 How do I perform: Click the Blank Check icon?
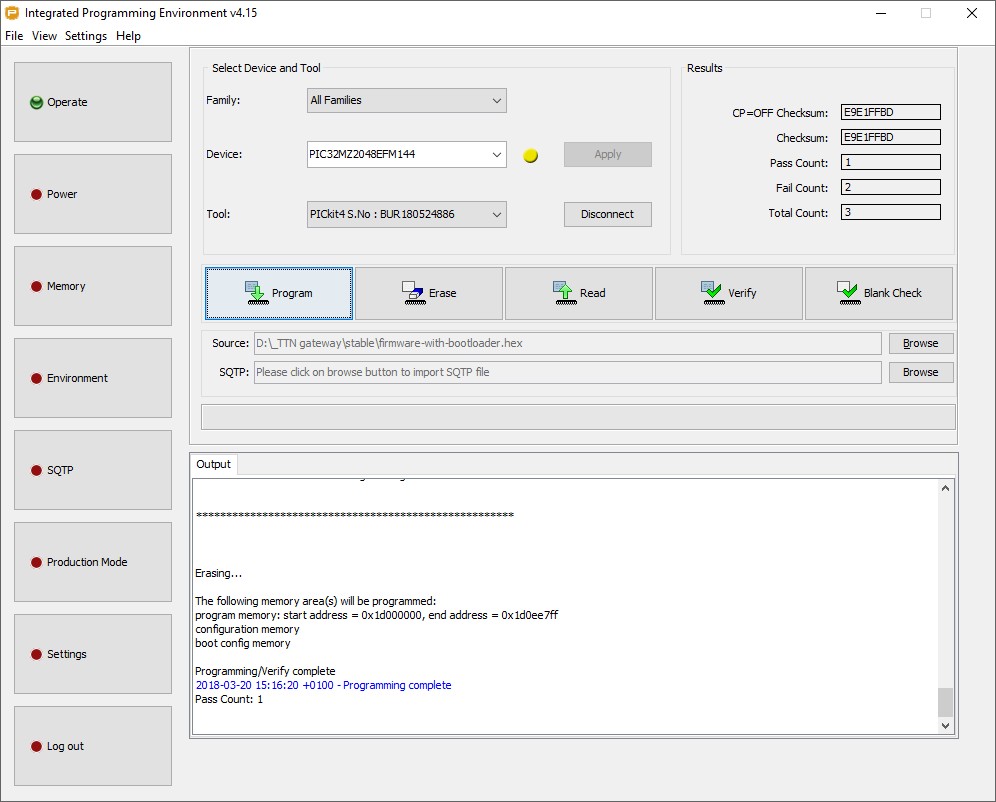pyautogui.click(x=849, y=293)
